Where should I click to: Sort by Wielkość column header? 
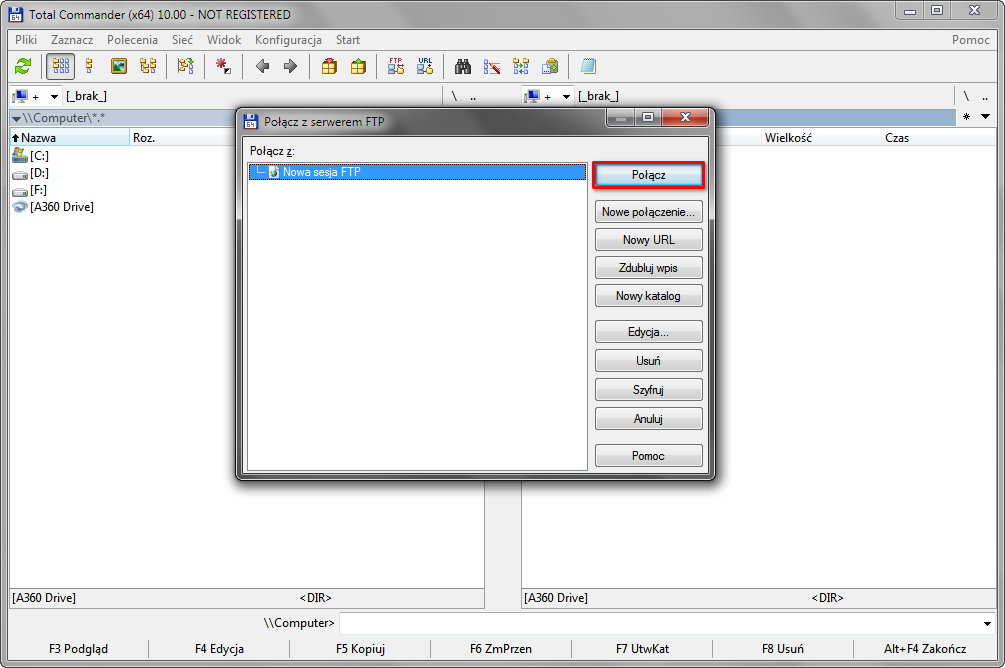pos(820,138)
